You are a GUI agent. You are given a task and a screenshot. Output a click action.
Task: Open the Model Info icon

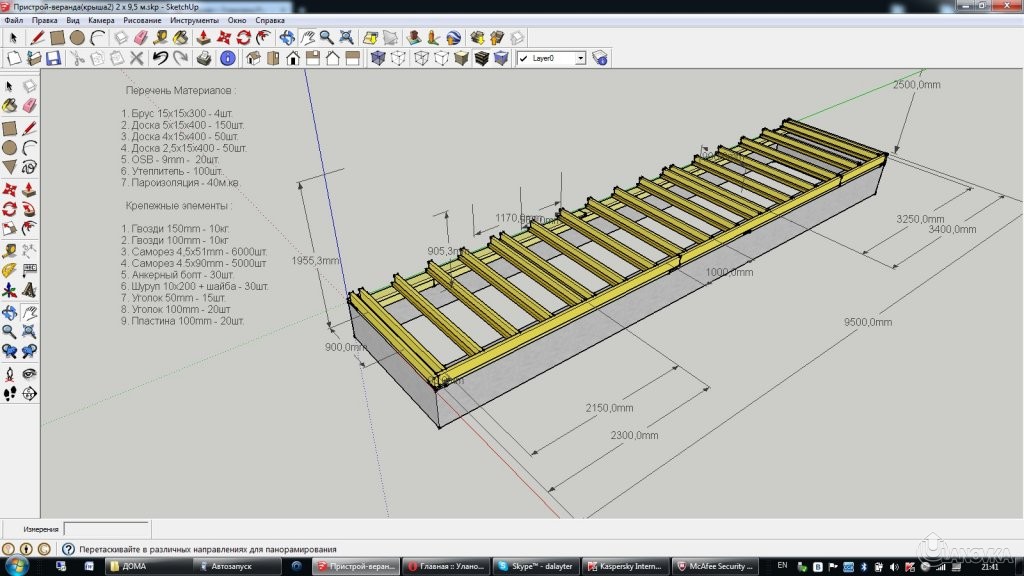click(228, 59)
